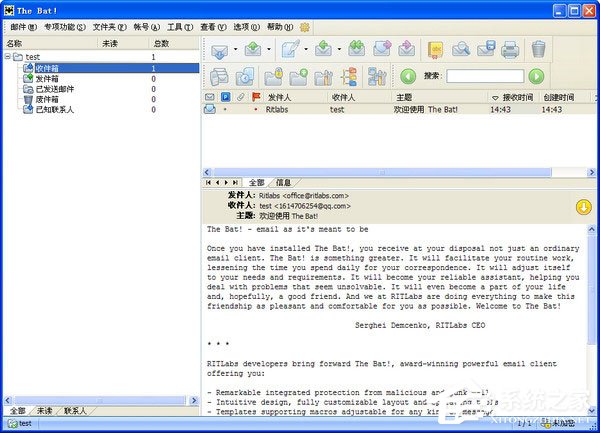Click the yellow round download arrow icon
Screen dimensions: 600x433
click(584, 207)
